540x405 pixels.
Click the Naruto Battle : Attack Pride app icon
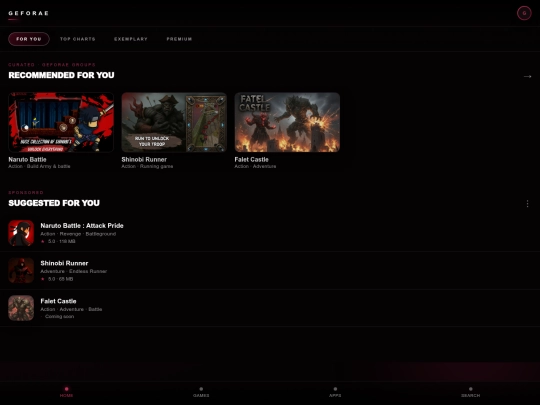pyautogui.click(x=21, y=233)
